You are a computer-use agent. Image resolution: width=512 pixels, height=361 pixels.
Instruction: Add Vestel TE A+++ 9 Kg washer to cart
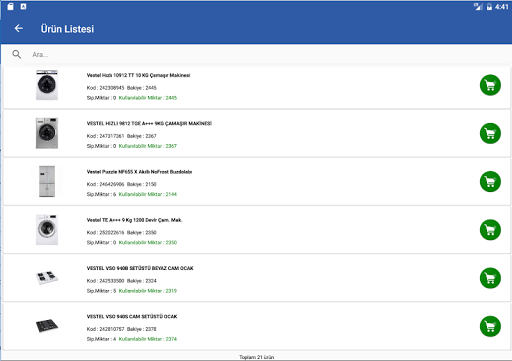[x=490, y=230]
